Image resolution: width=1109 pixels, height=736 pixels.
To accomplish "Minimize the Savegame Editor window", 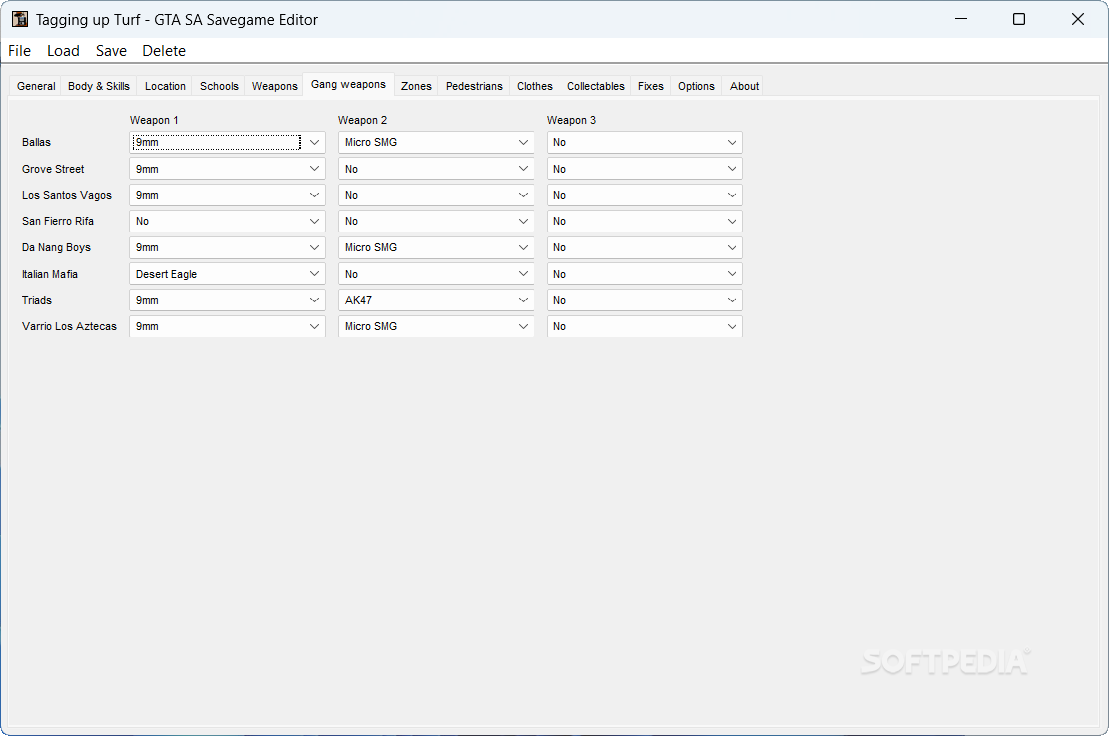I will (x=960, y=19).
